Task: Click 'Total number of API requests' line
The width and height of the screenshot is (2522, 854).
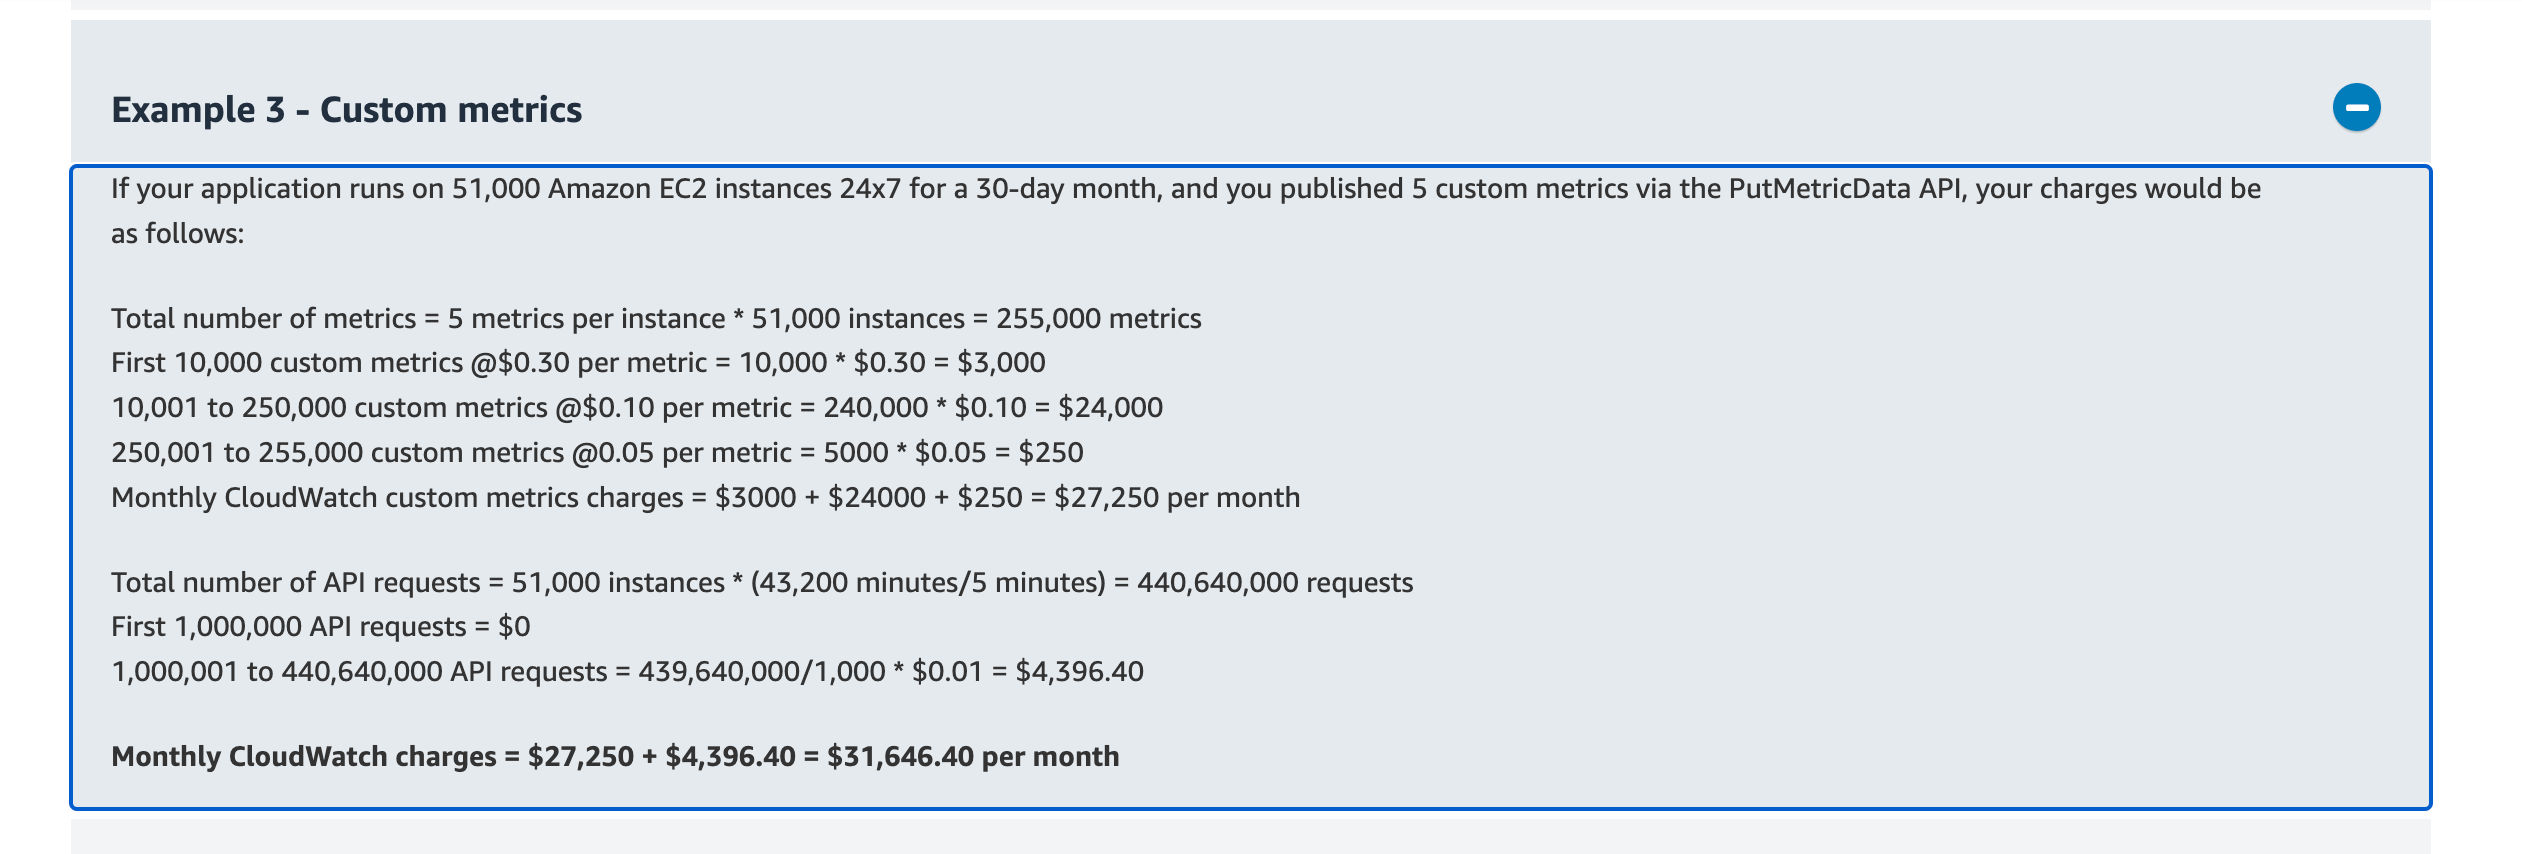Action: 762,582
